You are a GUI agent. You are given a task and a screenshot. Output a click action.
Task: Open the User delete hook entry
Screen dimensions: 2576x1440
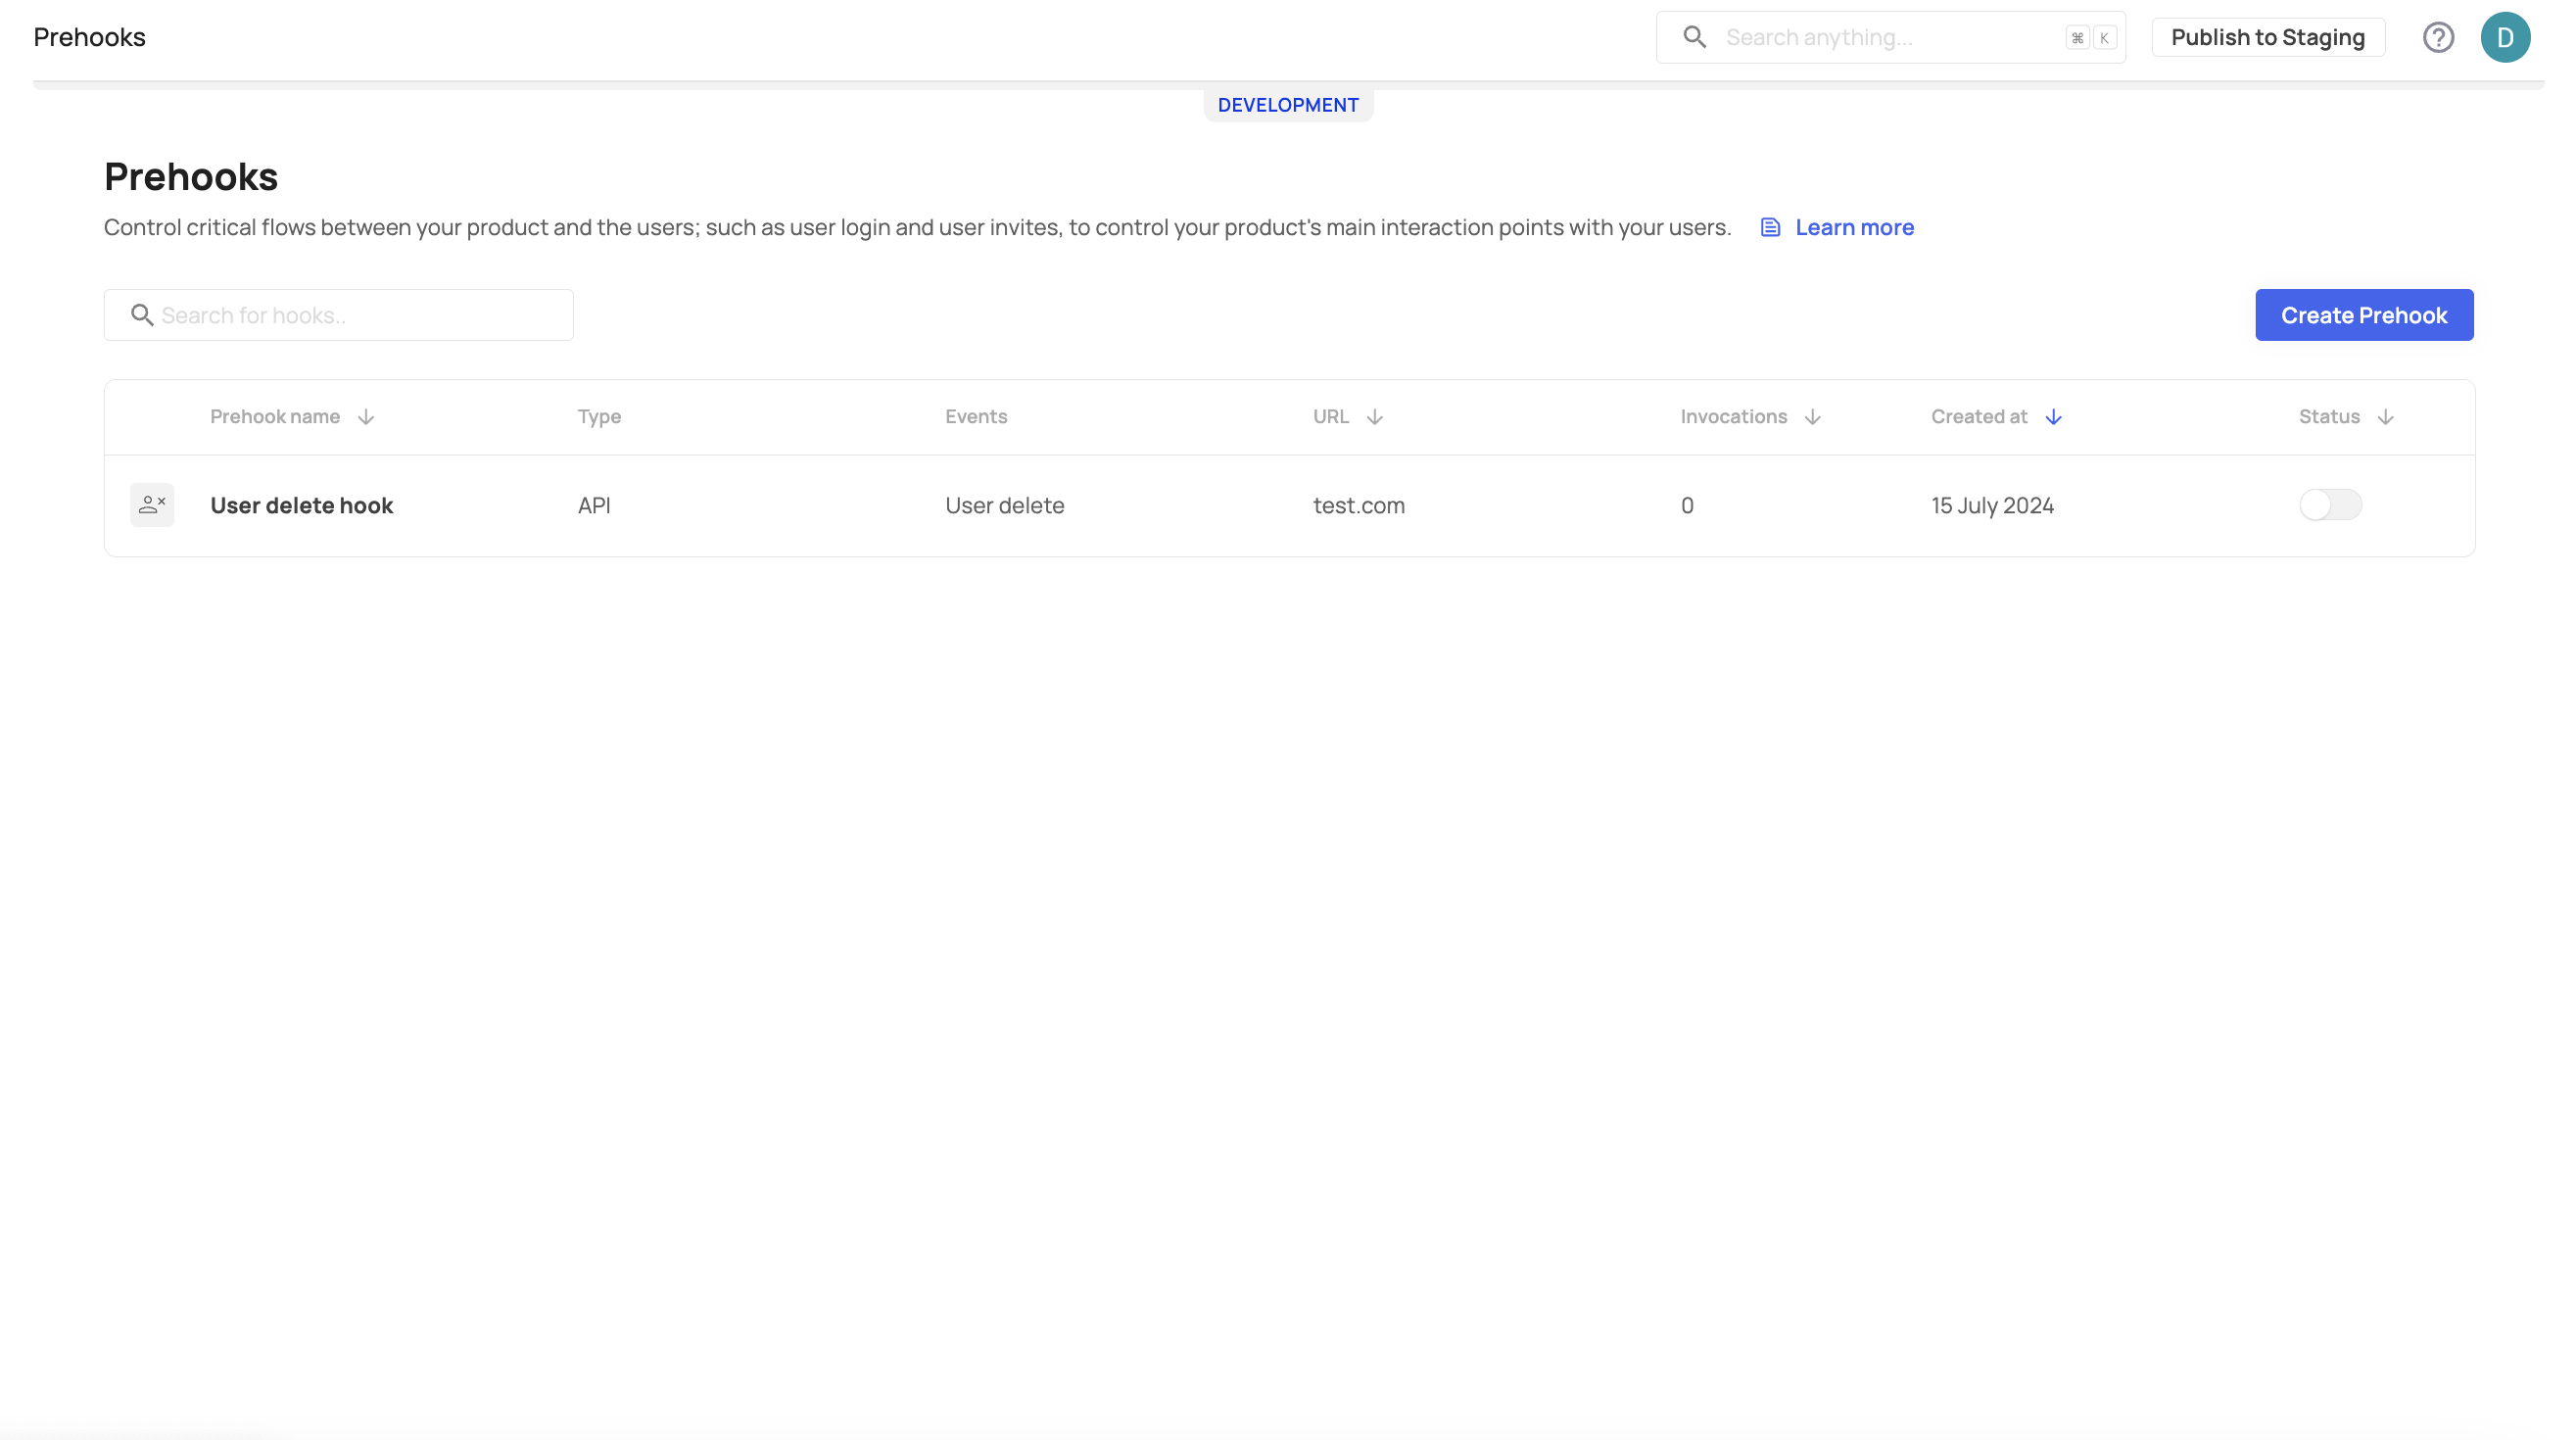[302, 505]
